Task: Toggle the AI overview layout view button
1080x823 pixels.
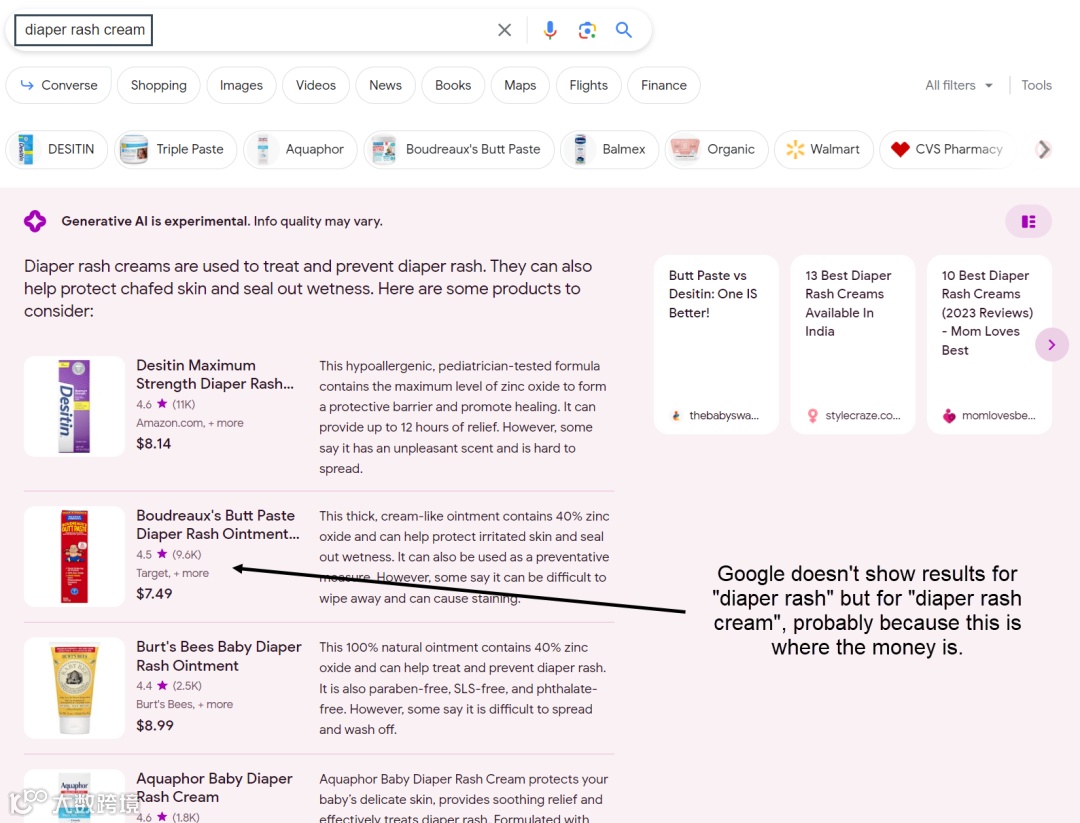Action: (1028, 221)
